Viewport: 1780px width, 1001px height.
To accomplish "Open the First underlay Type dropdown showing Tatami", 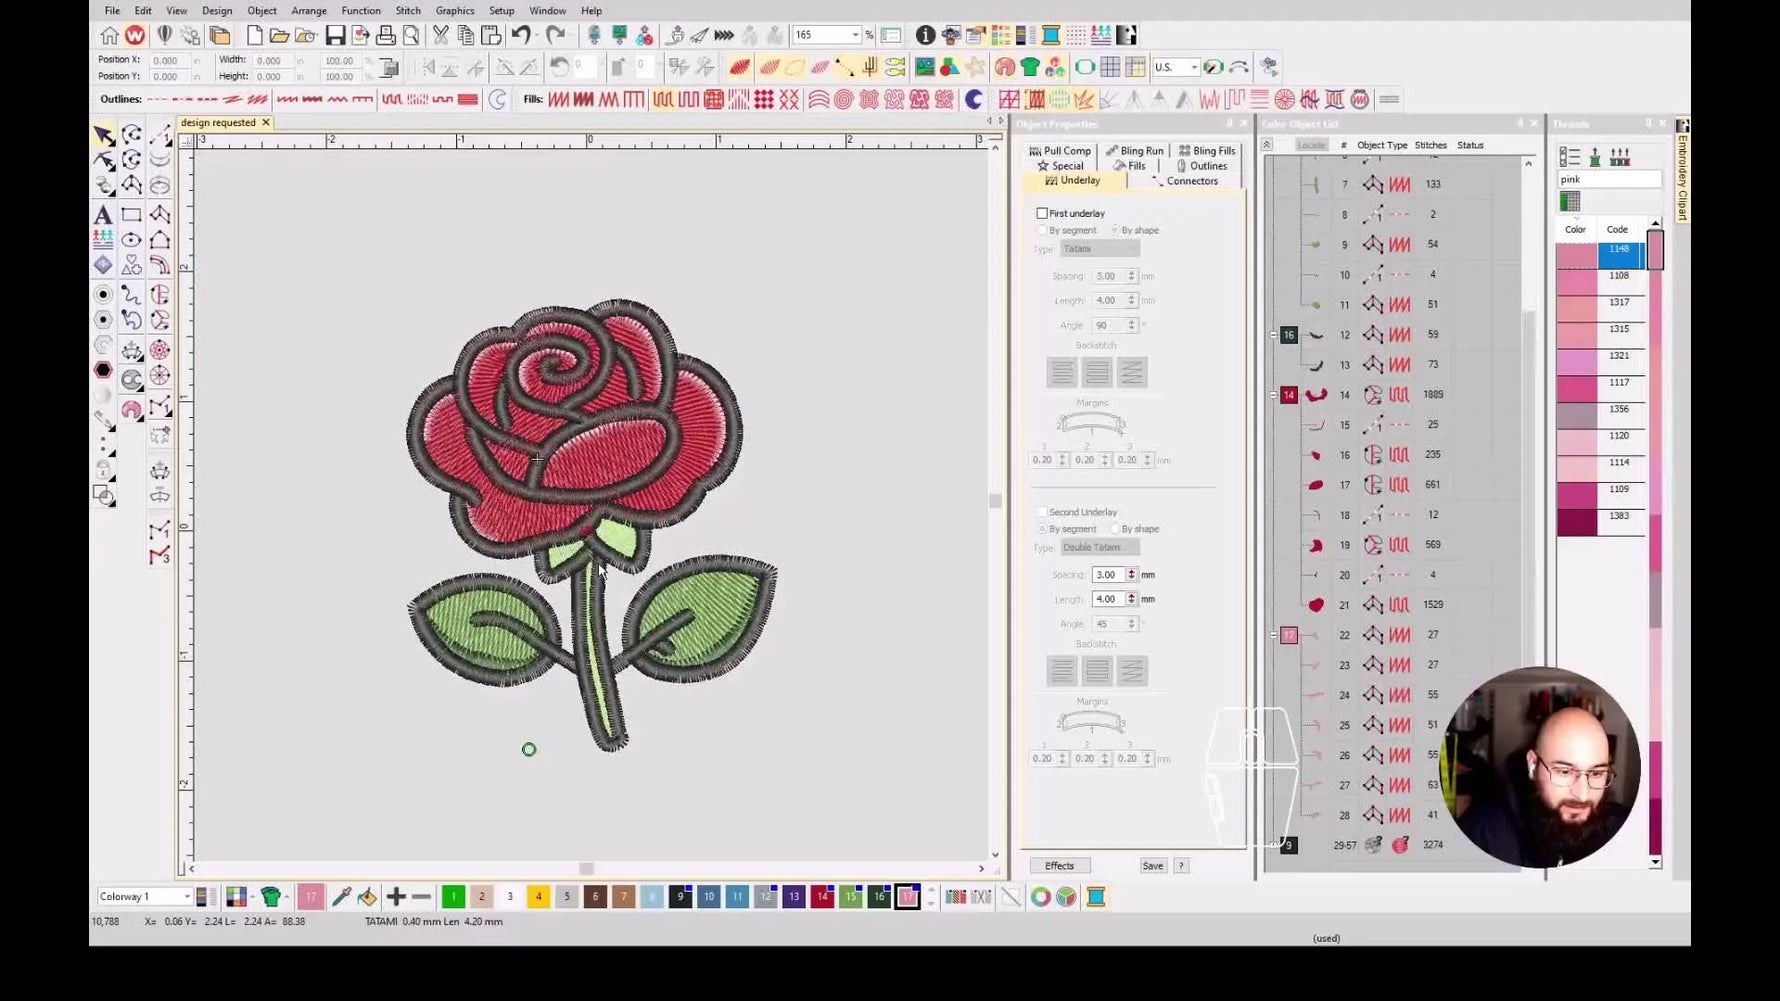I will tap(1099, 249).
